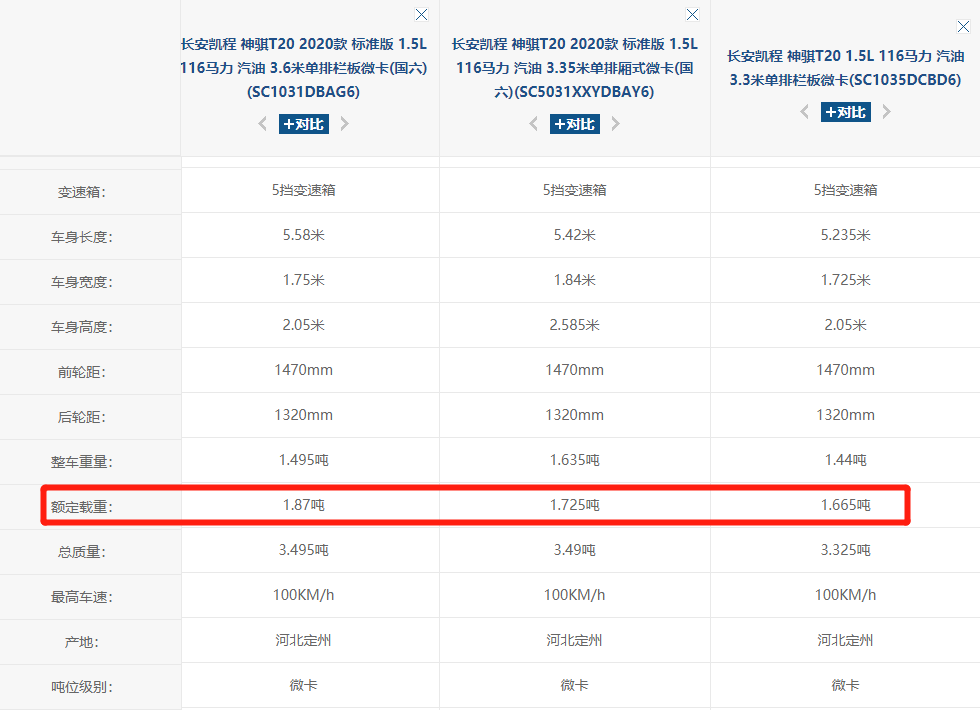Image resolution: width=980 pixels, height=710 pixels.
Task: Select the 车身高度 row label
Action: [x=82, y=327]
